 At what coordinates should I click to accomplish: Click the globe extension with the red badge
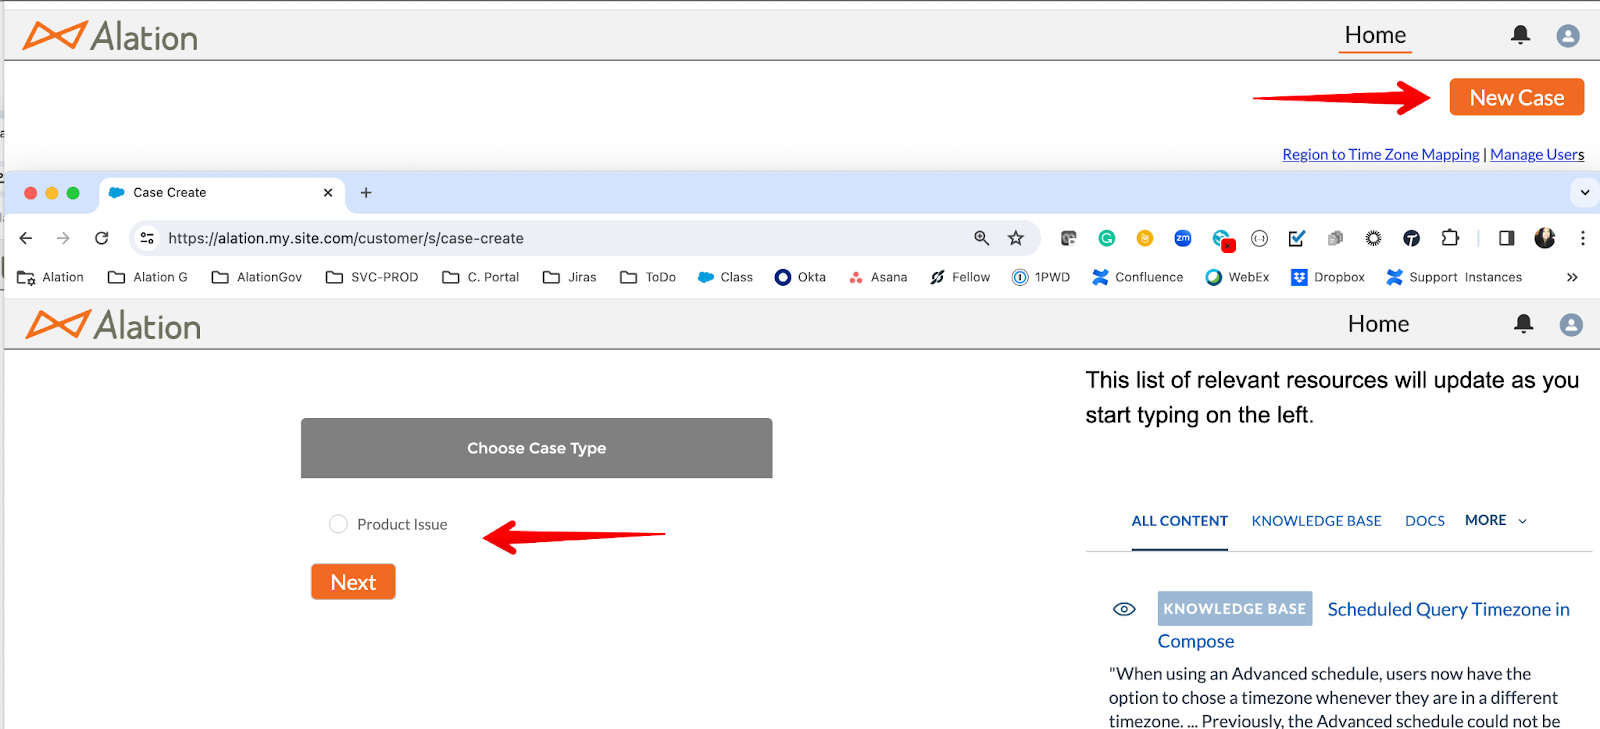[1223, 239]
